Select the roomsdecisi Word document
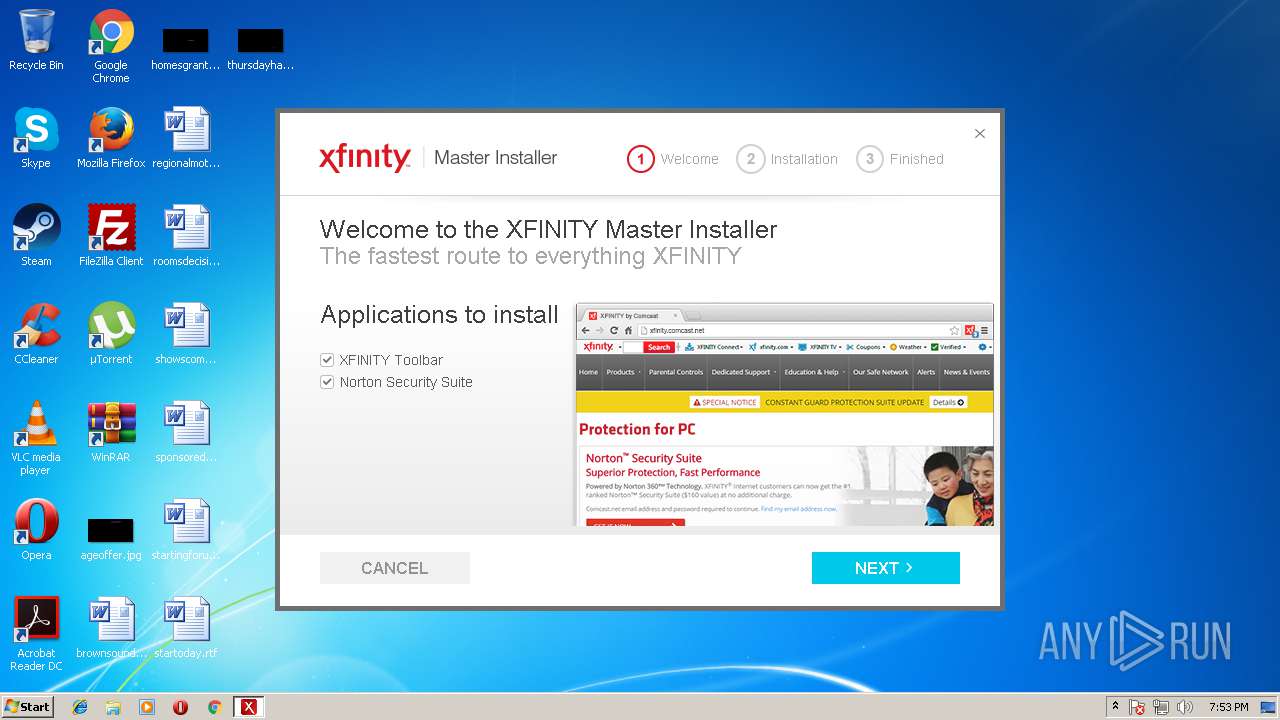 [186, 236]
